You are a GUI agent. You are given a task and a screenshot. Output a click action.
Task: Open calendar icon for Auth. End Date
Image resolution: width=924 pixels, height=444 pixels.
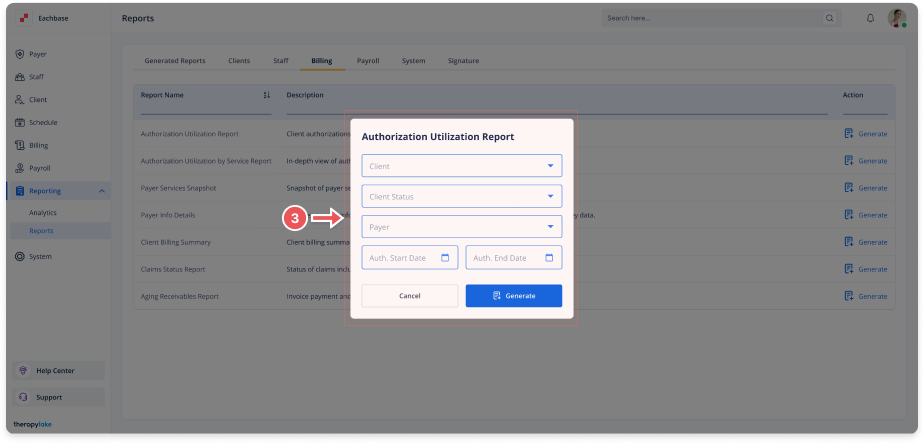coord(549,258)
